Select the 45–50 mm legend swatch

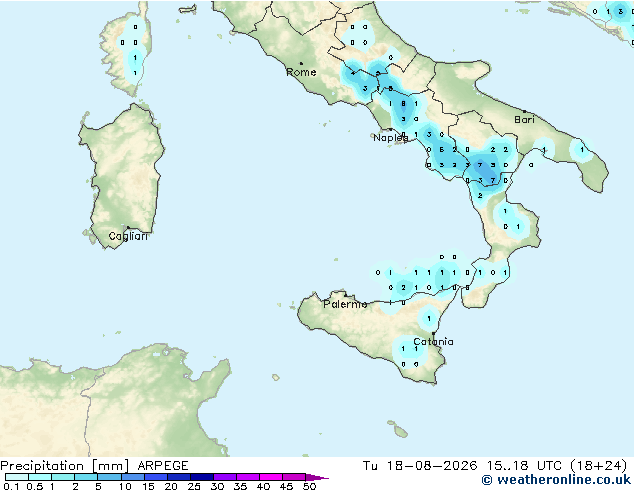(x=294, y=477)
